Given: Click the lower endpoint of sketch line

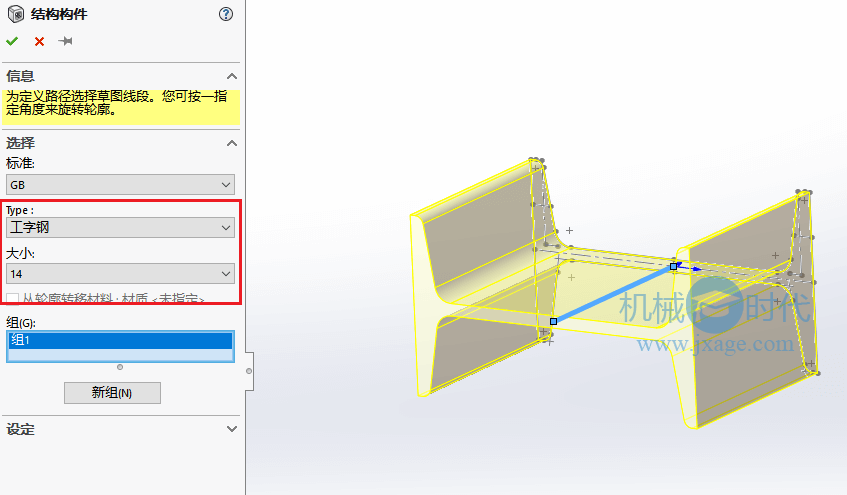Looking at the screenshot, I should (x=553, y=322).
